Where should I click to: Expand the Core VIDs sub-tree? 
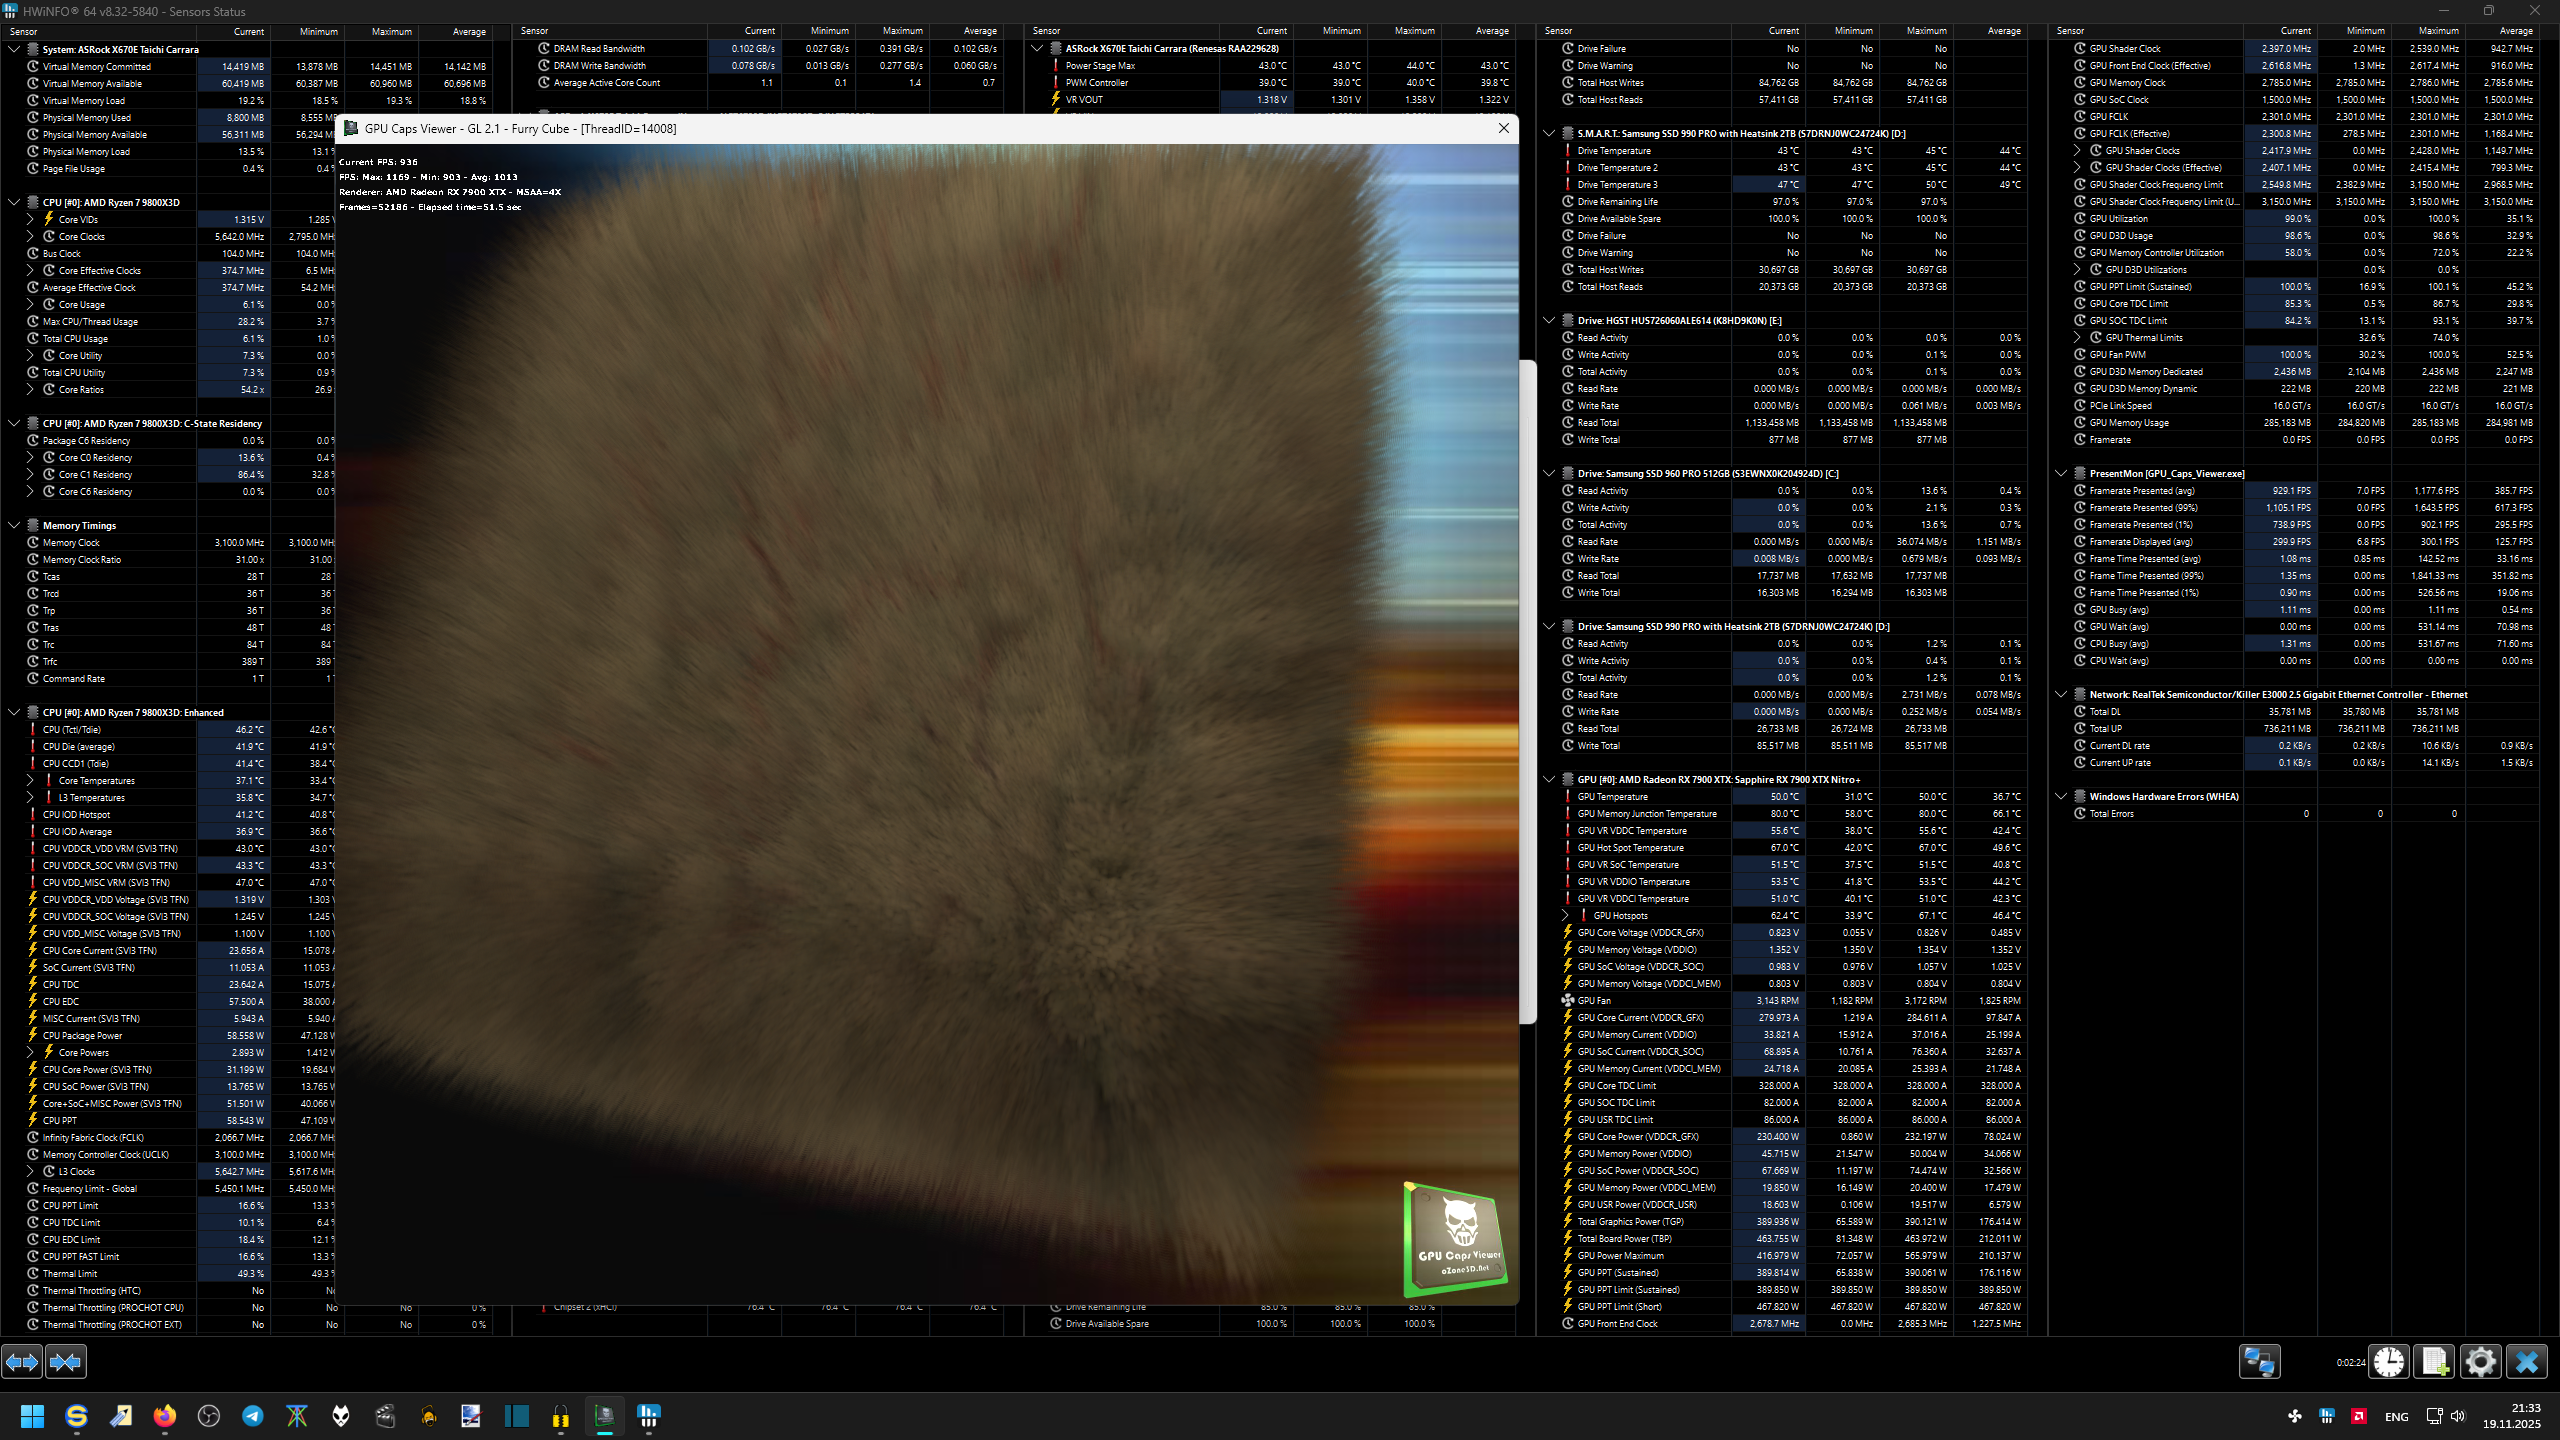(x=30, y=219)
